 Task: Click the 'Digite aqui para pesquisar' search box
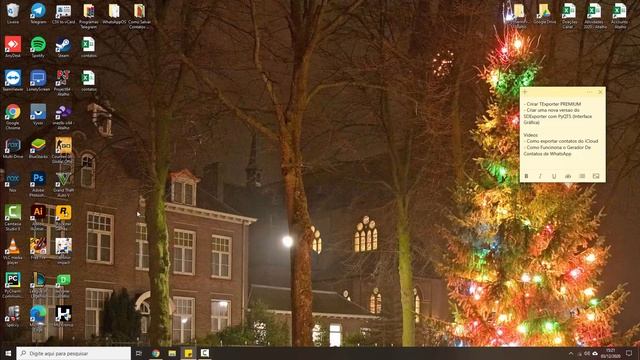pyautogui.click(x=73, y=353)
